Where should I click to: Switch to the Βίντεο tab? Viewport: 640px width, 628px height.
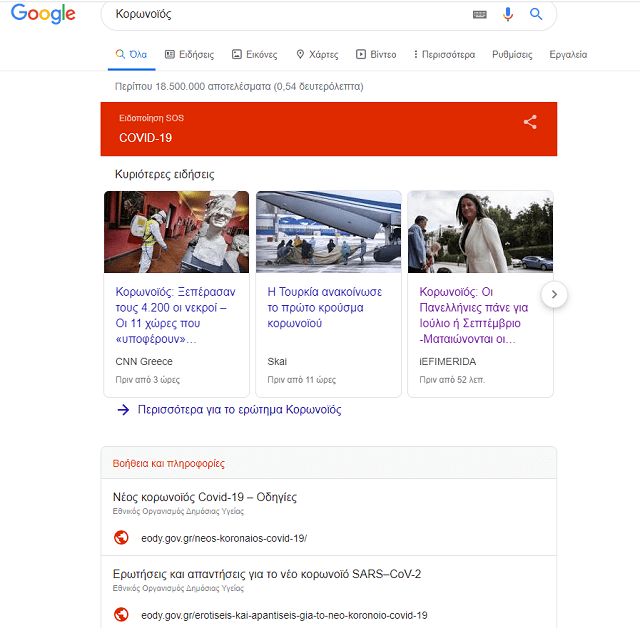pos(376,54)
